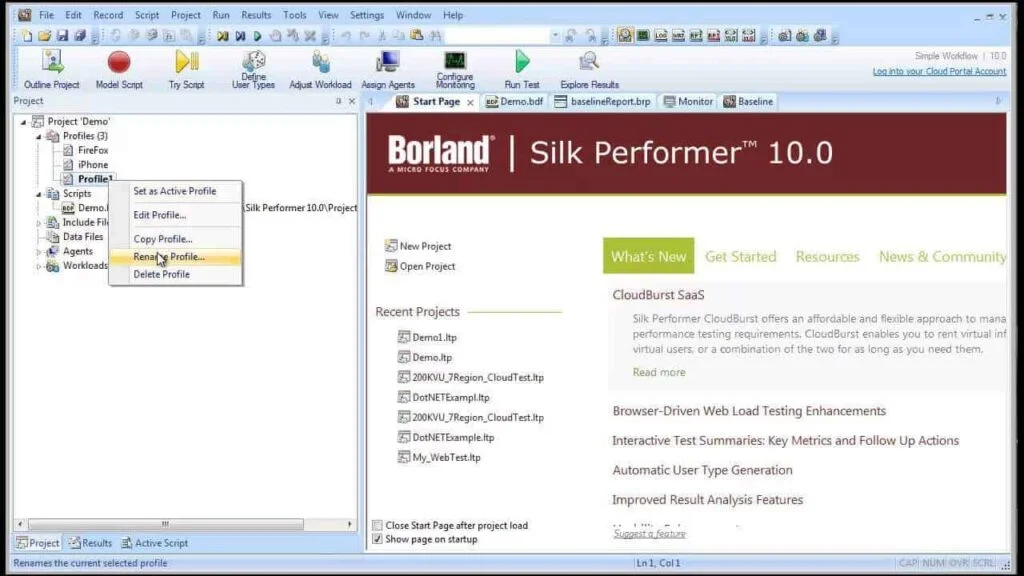Screen dimensions: 1024x576
Task: Tick Close Start Page after project load
Action: [377, 525]
